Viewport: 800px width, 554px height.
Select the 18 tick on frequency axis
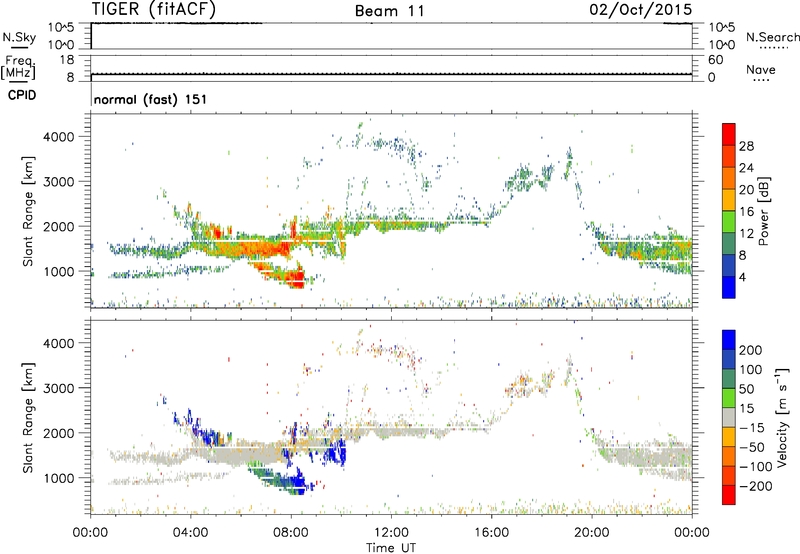(67, 60)
